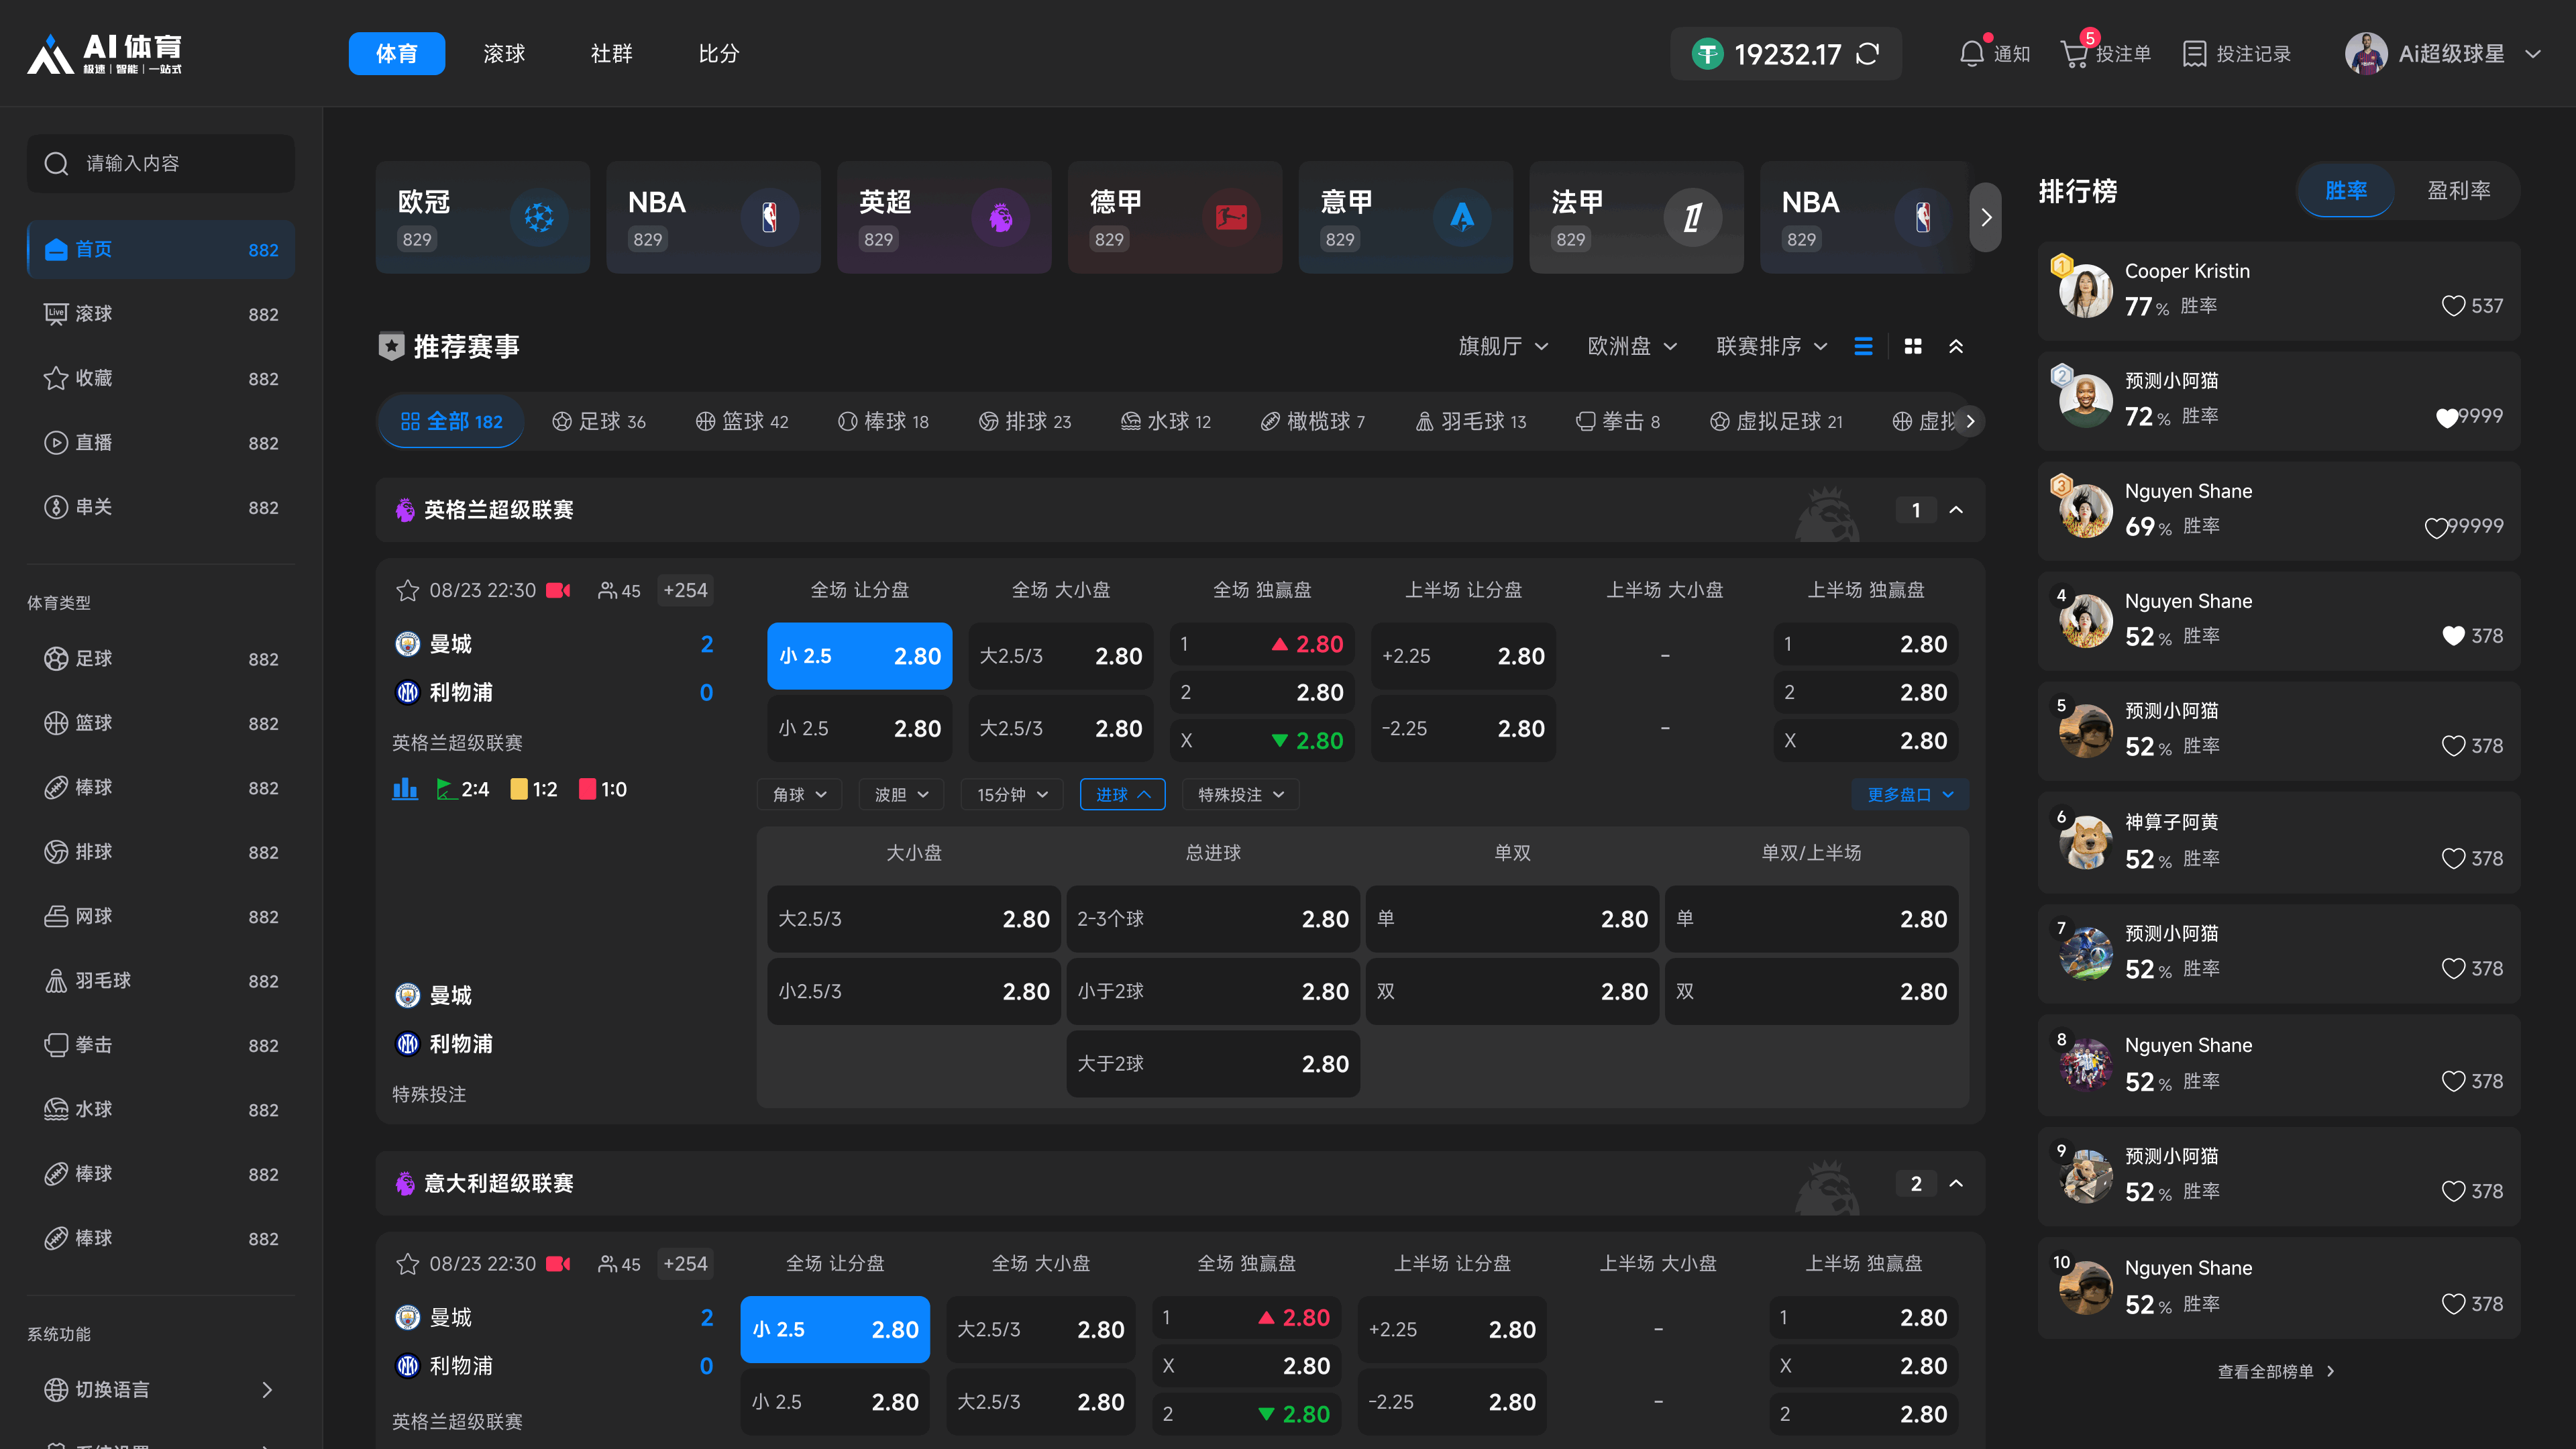2576x1449 pixels.
Task: Open the match statistics bar chart icon
Action: [405, 789]
